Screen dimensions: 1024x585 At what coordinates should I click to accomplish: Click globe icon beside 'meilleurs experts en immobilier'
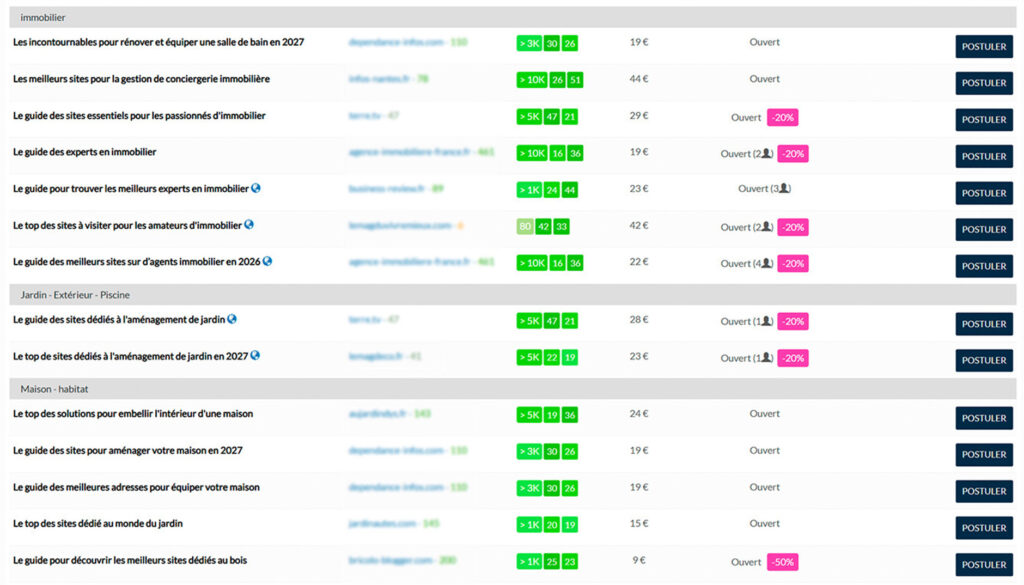point(256,188)
